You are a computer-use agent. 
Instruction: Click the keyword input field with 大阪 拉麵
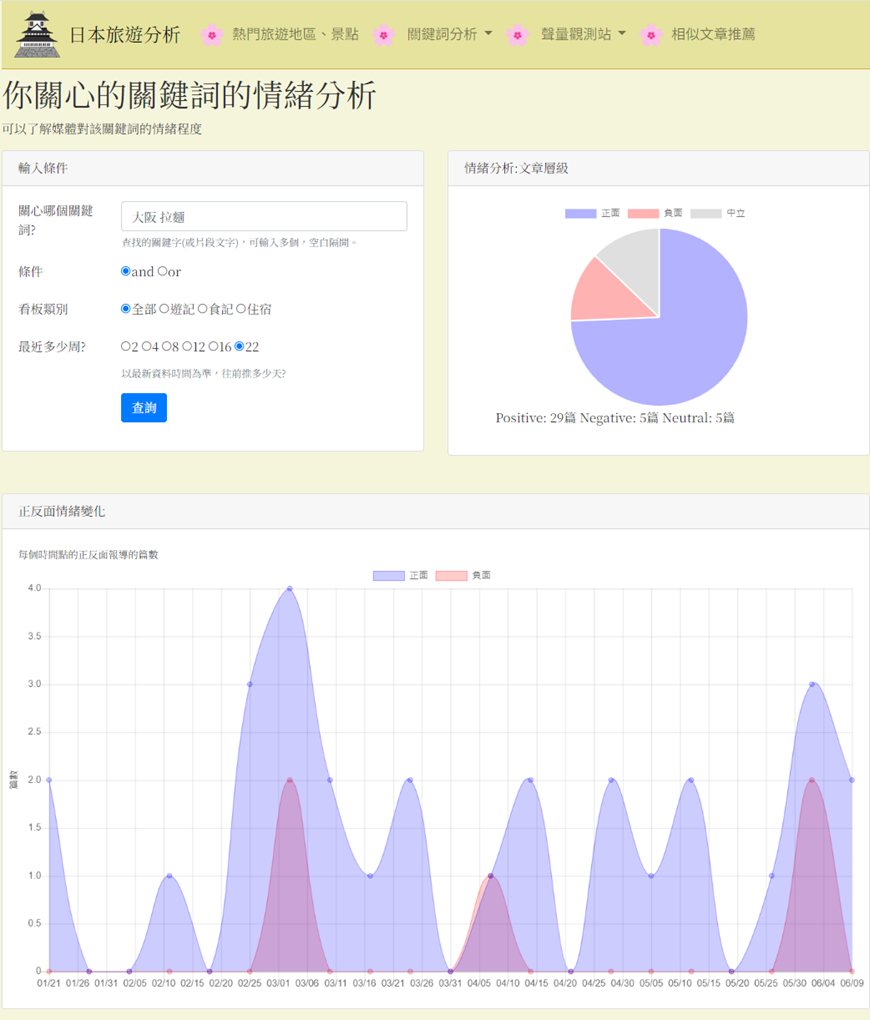263,217
